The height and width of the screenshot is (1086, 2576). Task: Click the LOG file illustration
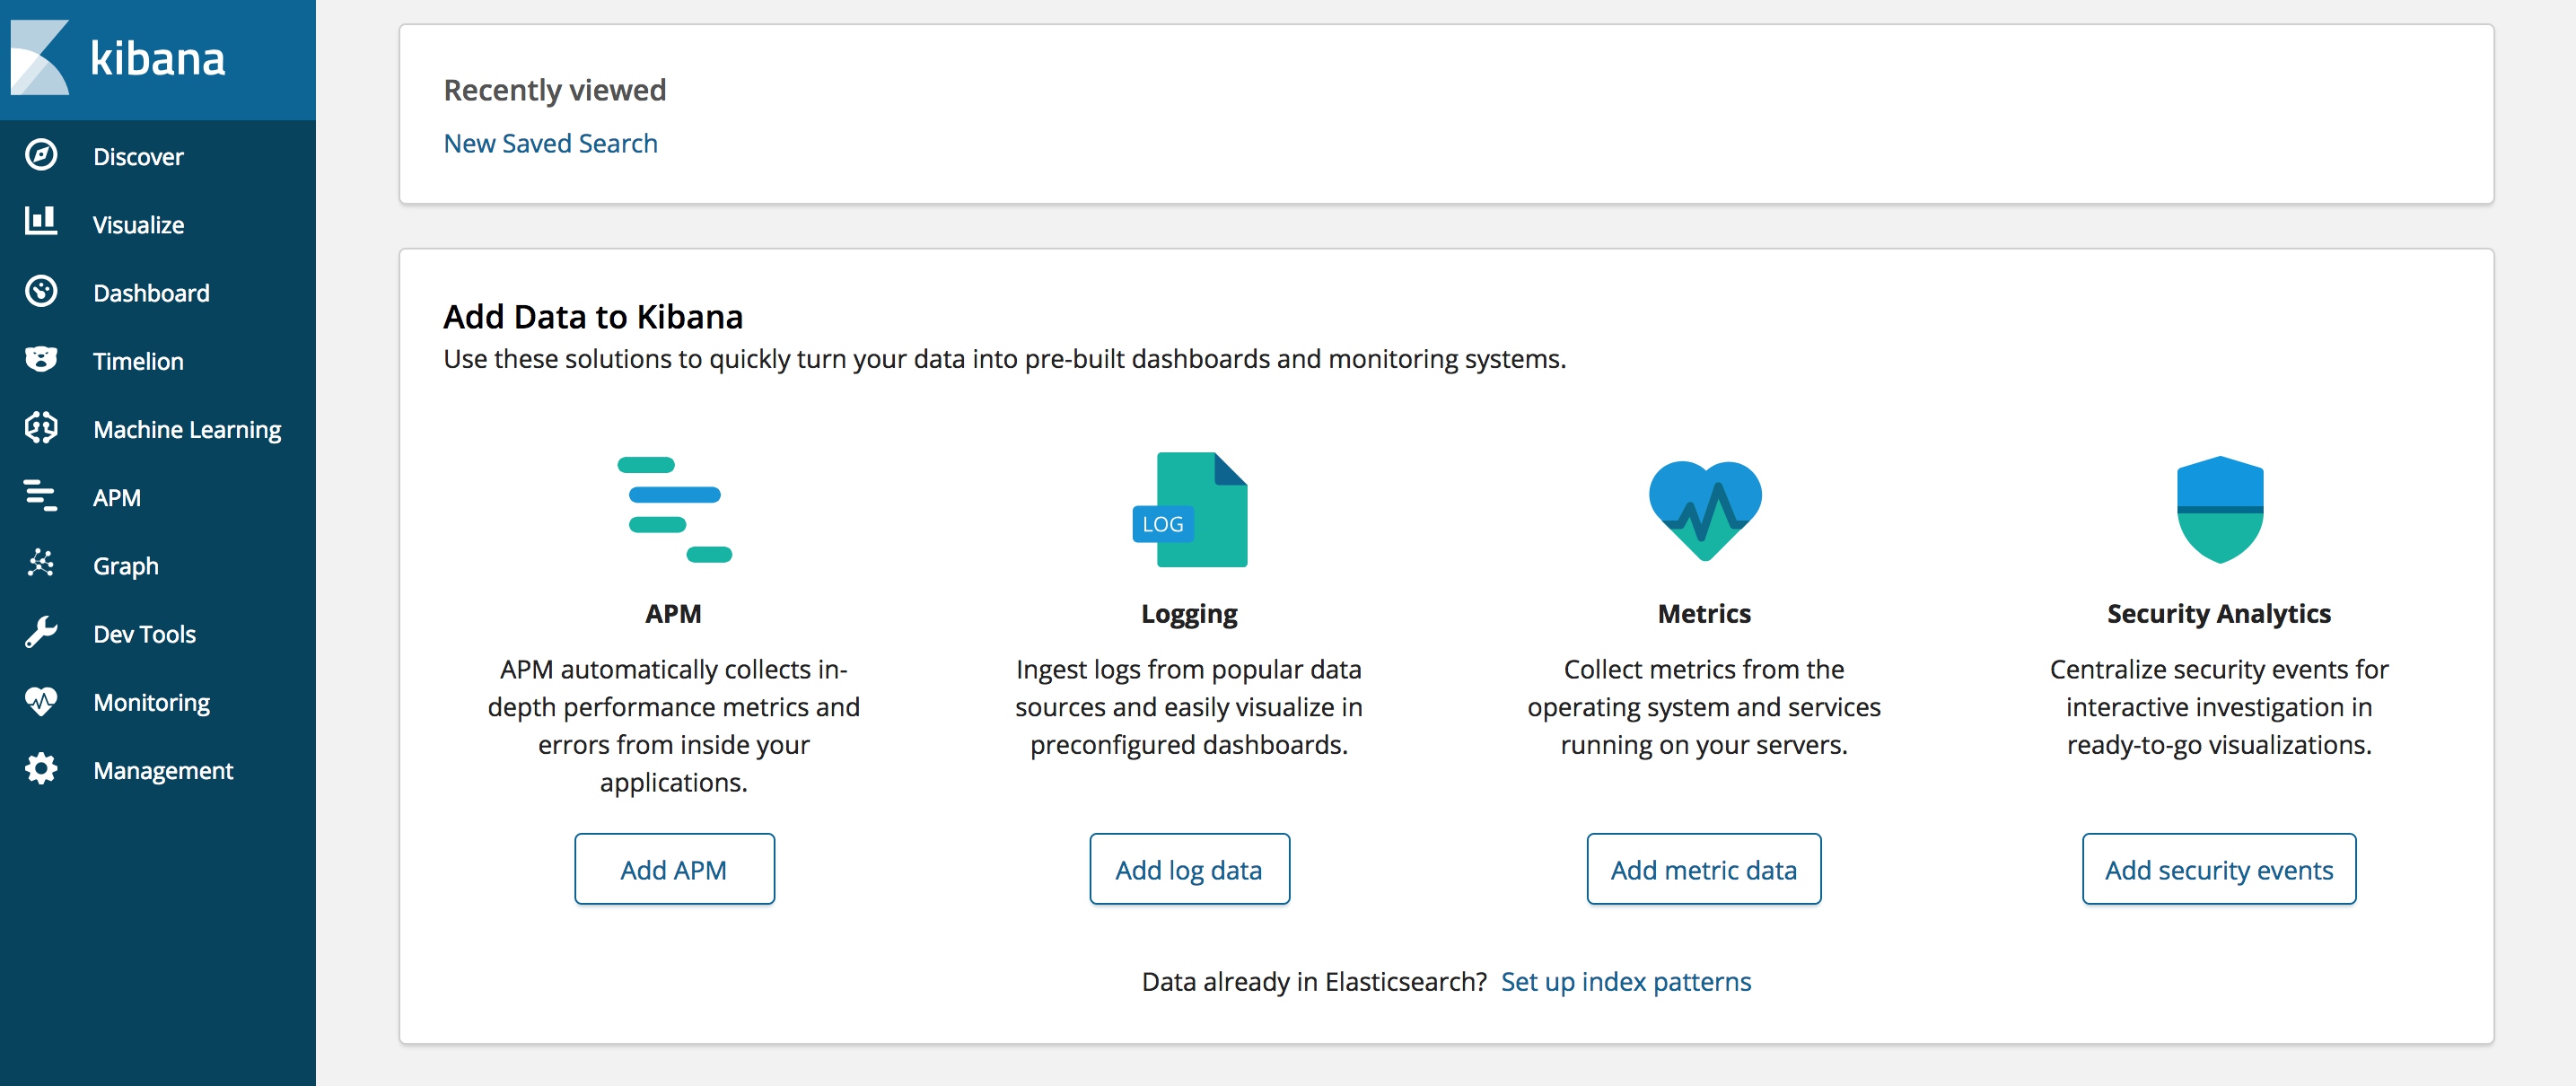(x=1190, y=510)
